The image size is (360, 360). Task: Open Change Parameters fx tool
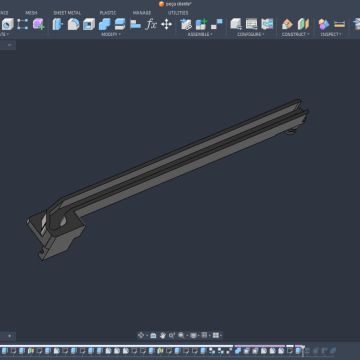click(151, 24)
